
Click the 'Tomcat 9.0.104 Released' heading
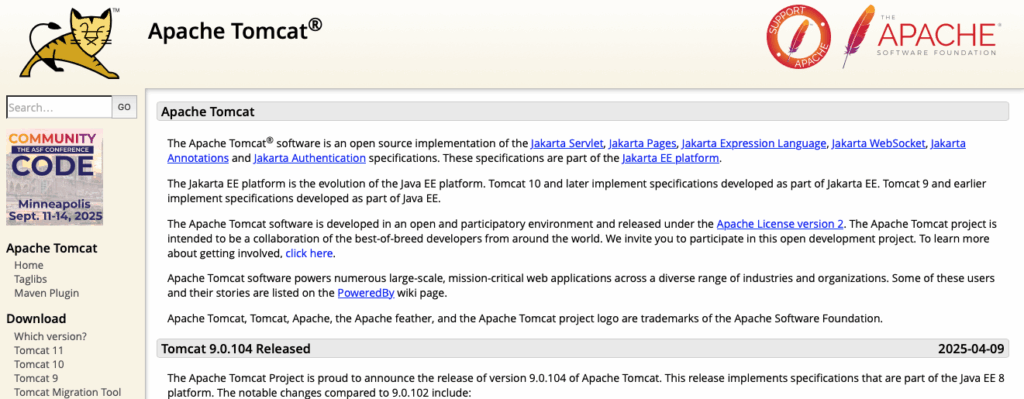click(x=236, y=349)
